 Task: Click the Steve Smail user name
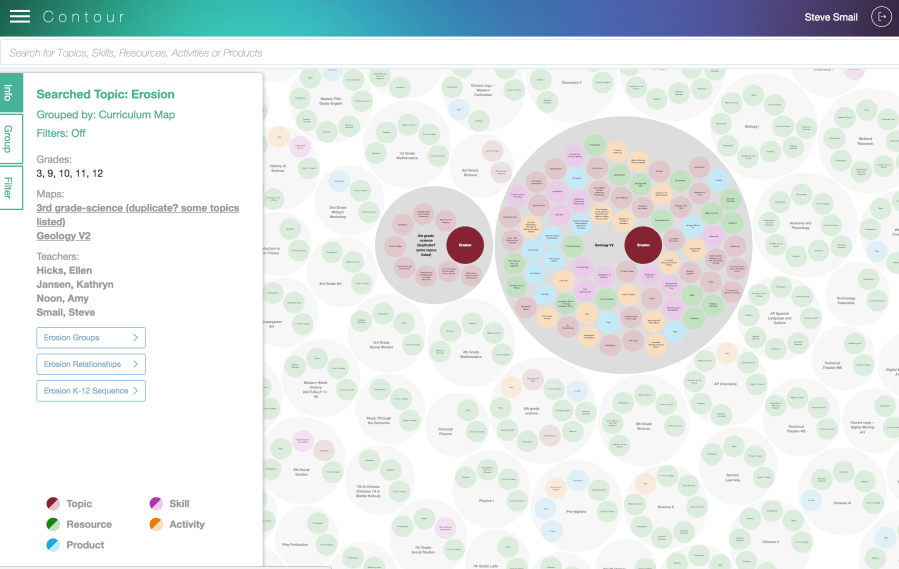pyautogui.click(x=831, y=17)
